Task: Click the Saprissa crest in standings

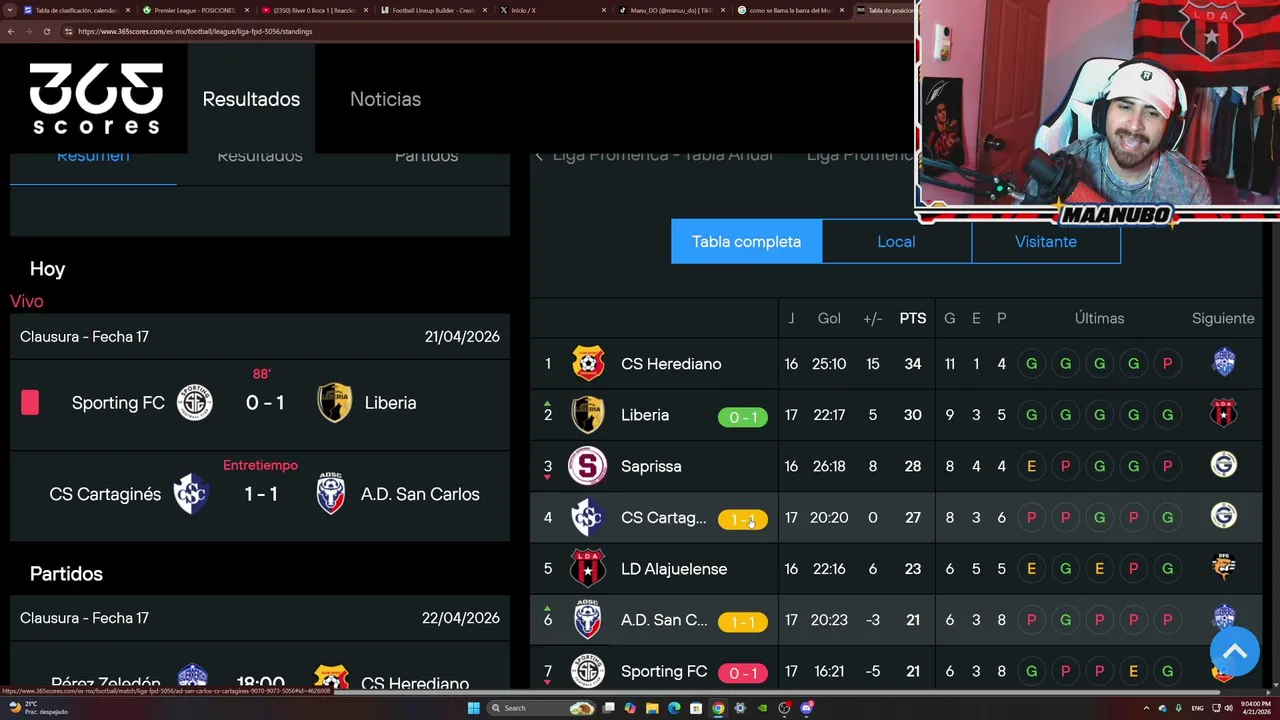Action: click(x=588, y=466)
